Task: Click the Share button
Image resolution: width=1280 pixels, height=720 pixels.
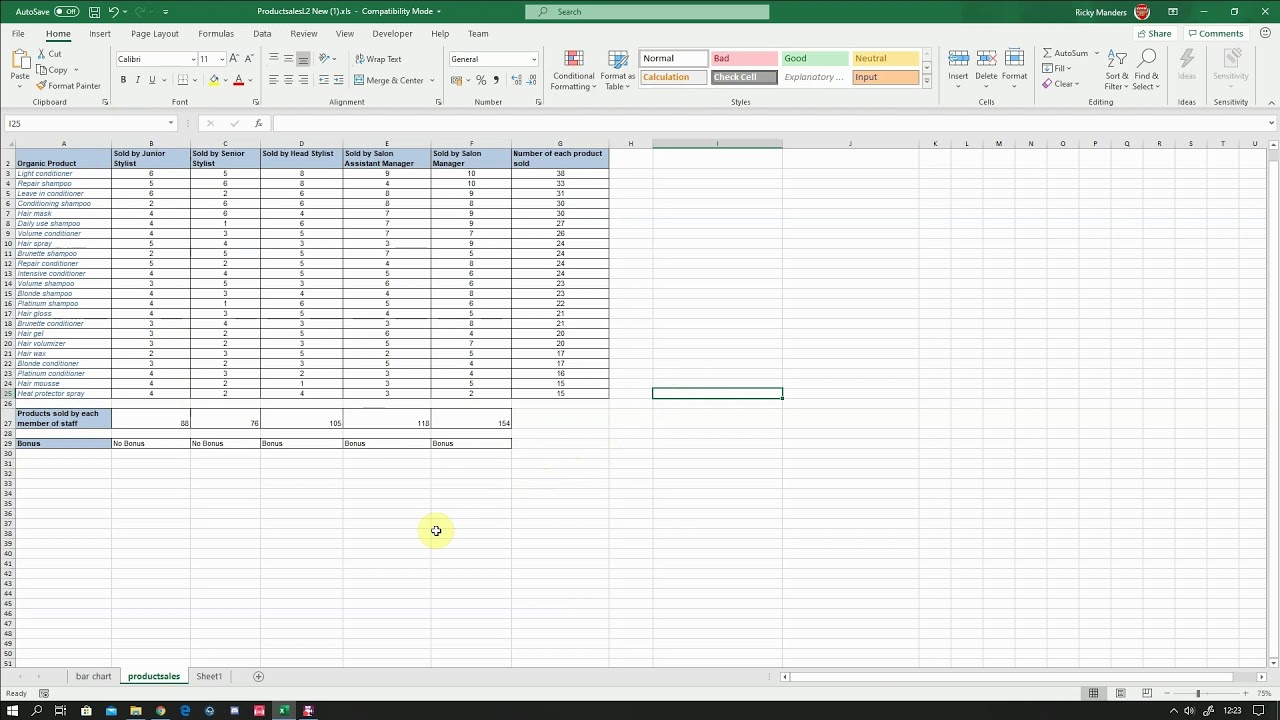Action: (x=1155, y=34)
